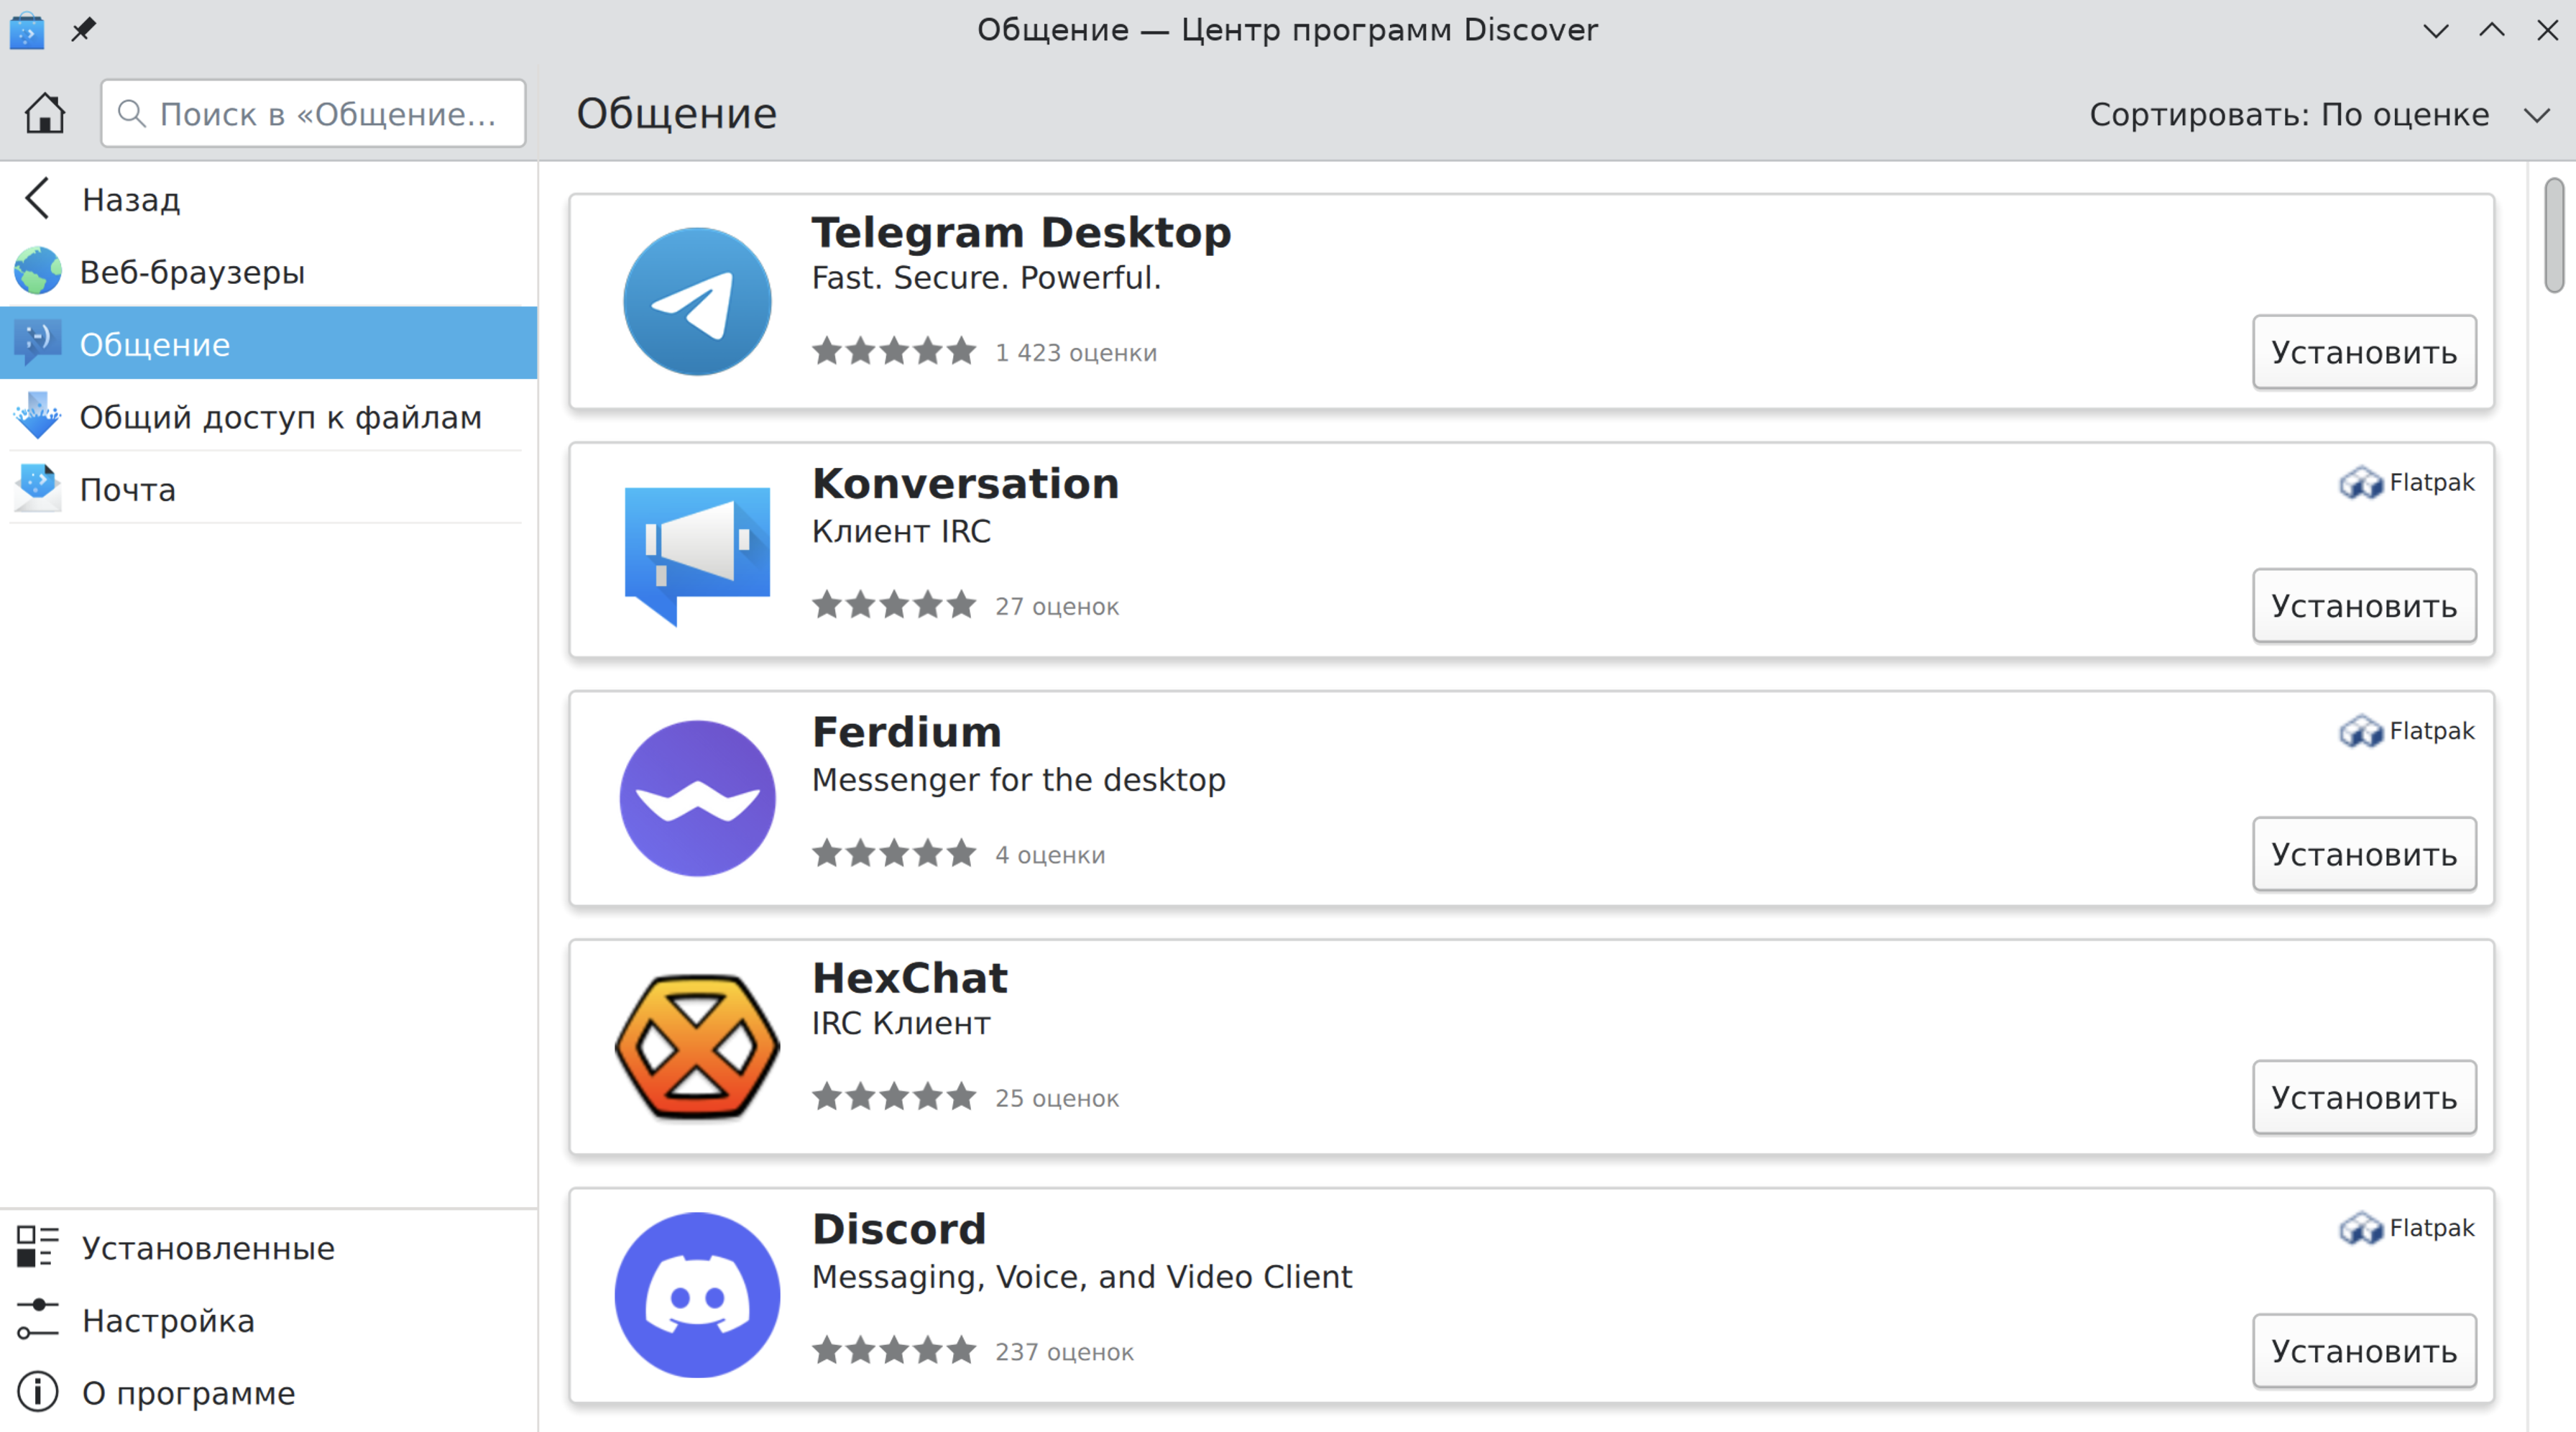Viewport: 2576px width, 1432px height.
Task: Click 'Messenger for the desktop' description
Action: pos(1018,779)
